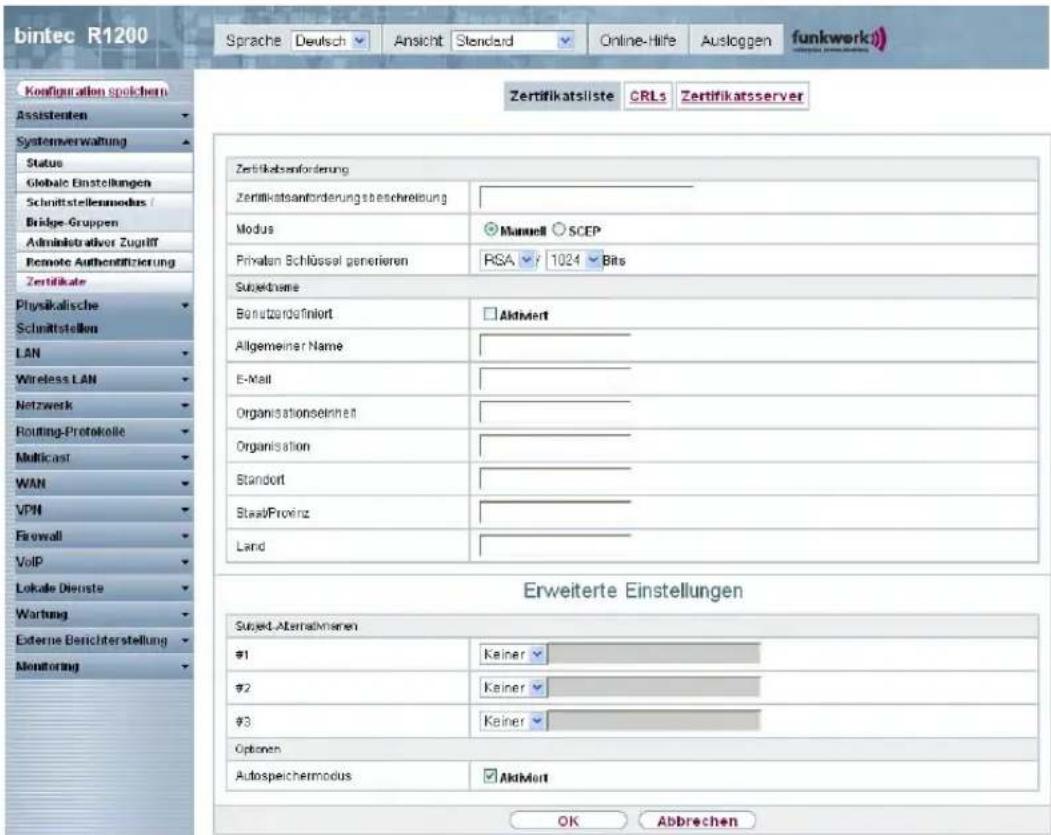
Task: Focus the Organisationseinheit field
Action: 555,413
